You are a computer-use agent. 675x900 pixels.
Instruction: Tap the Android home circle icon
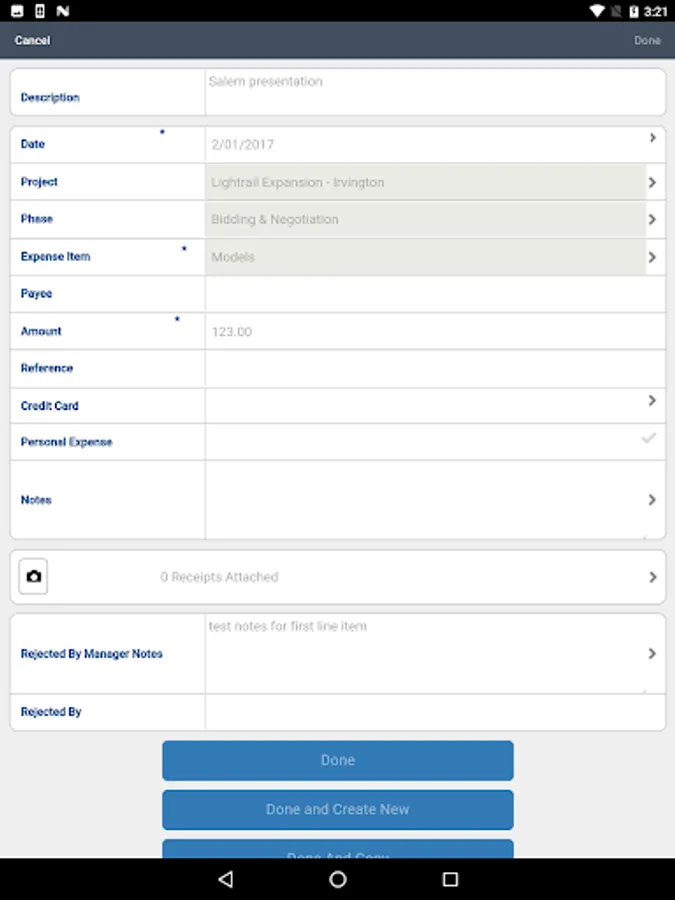point(338,879)
